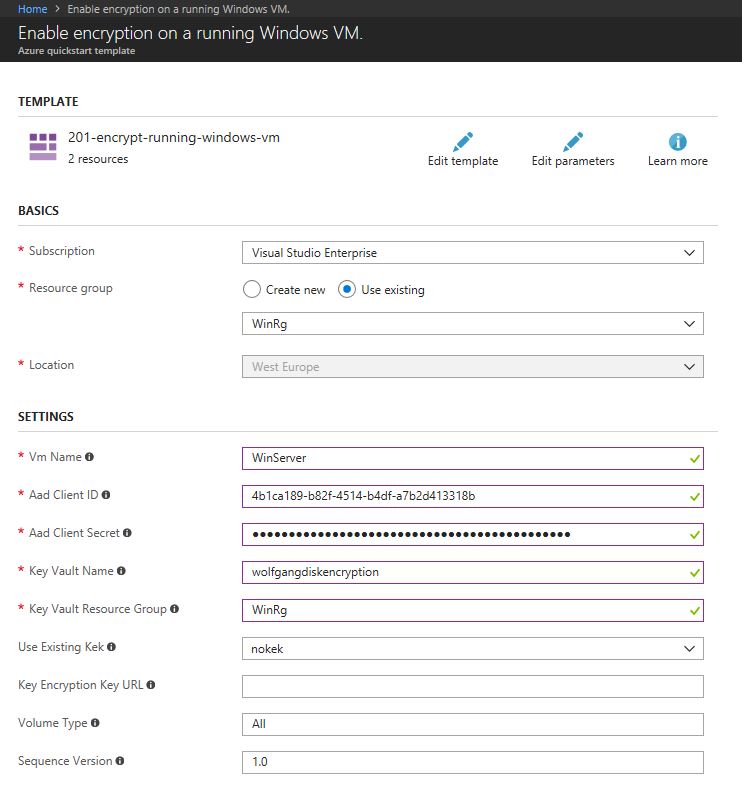Focus the masked Aad Client Secret field
The width and height of the screenshot is (742, 788).
(x=473, y=534)
